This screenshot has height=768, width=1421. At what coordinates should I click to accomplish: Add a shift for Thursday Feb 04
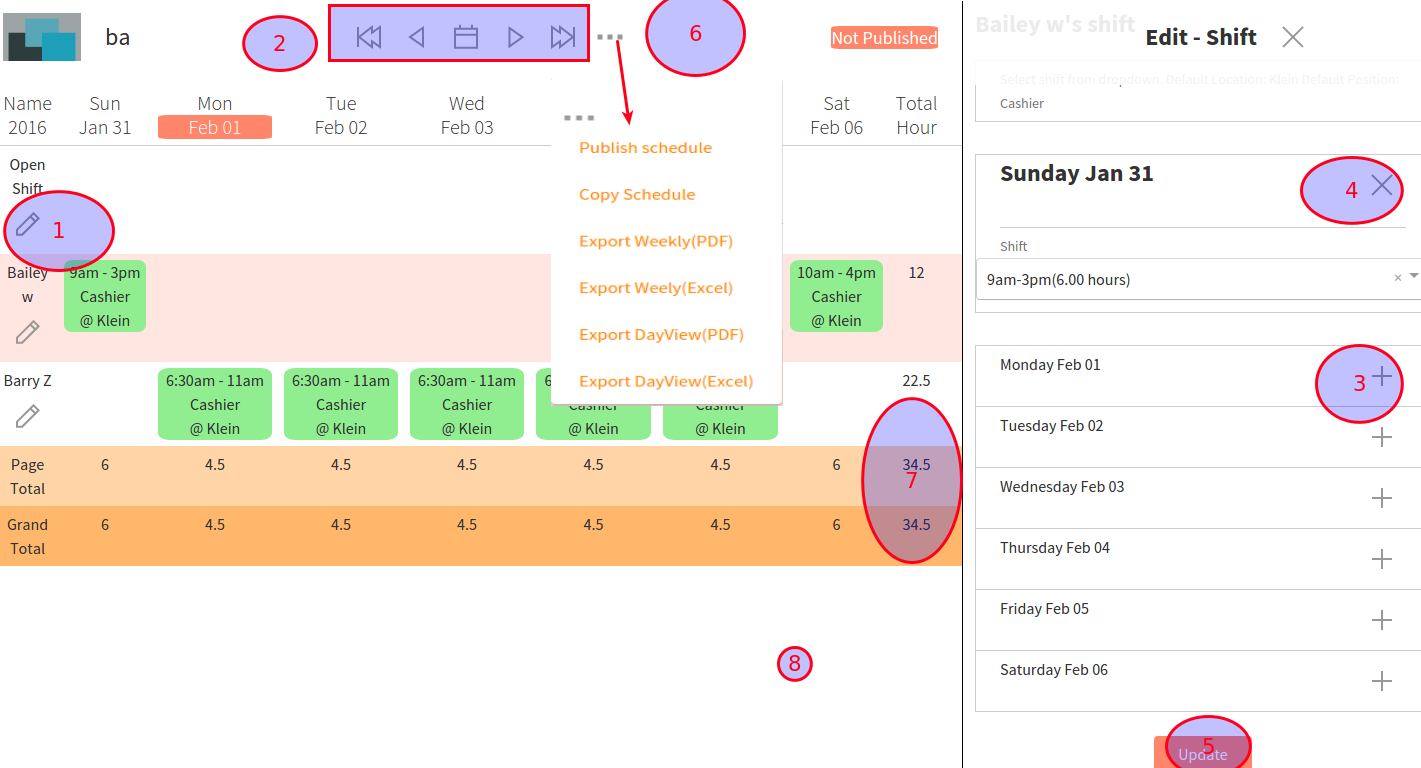(x=1381, y=559)
